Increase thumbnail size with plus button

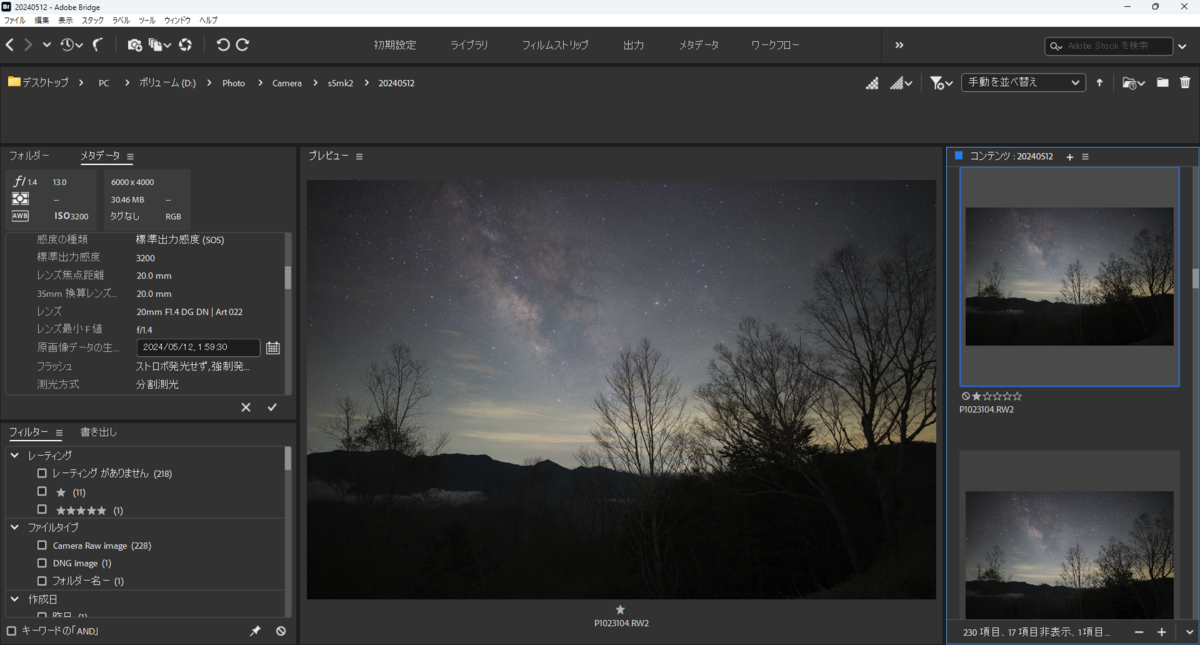tap(1161, 632)
